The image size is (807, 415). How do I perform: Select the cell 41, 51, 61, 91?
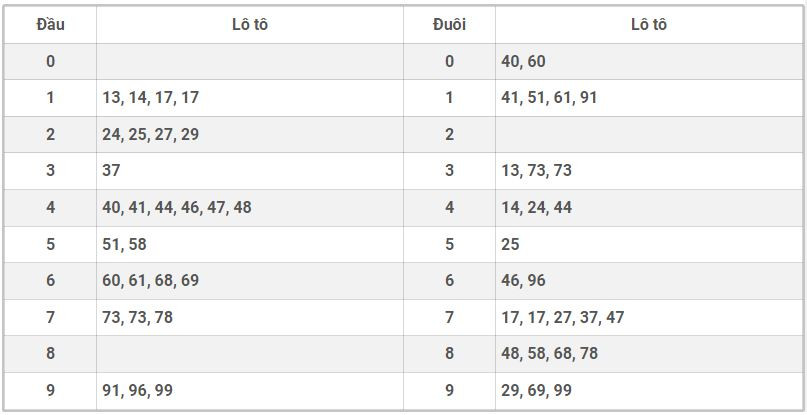[x=550, y=98]
